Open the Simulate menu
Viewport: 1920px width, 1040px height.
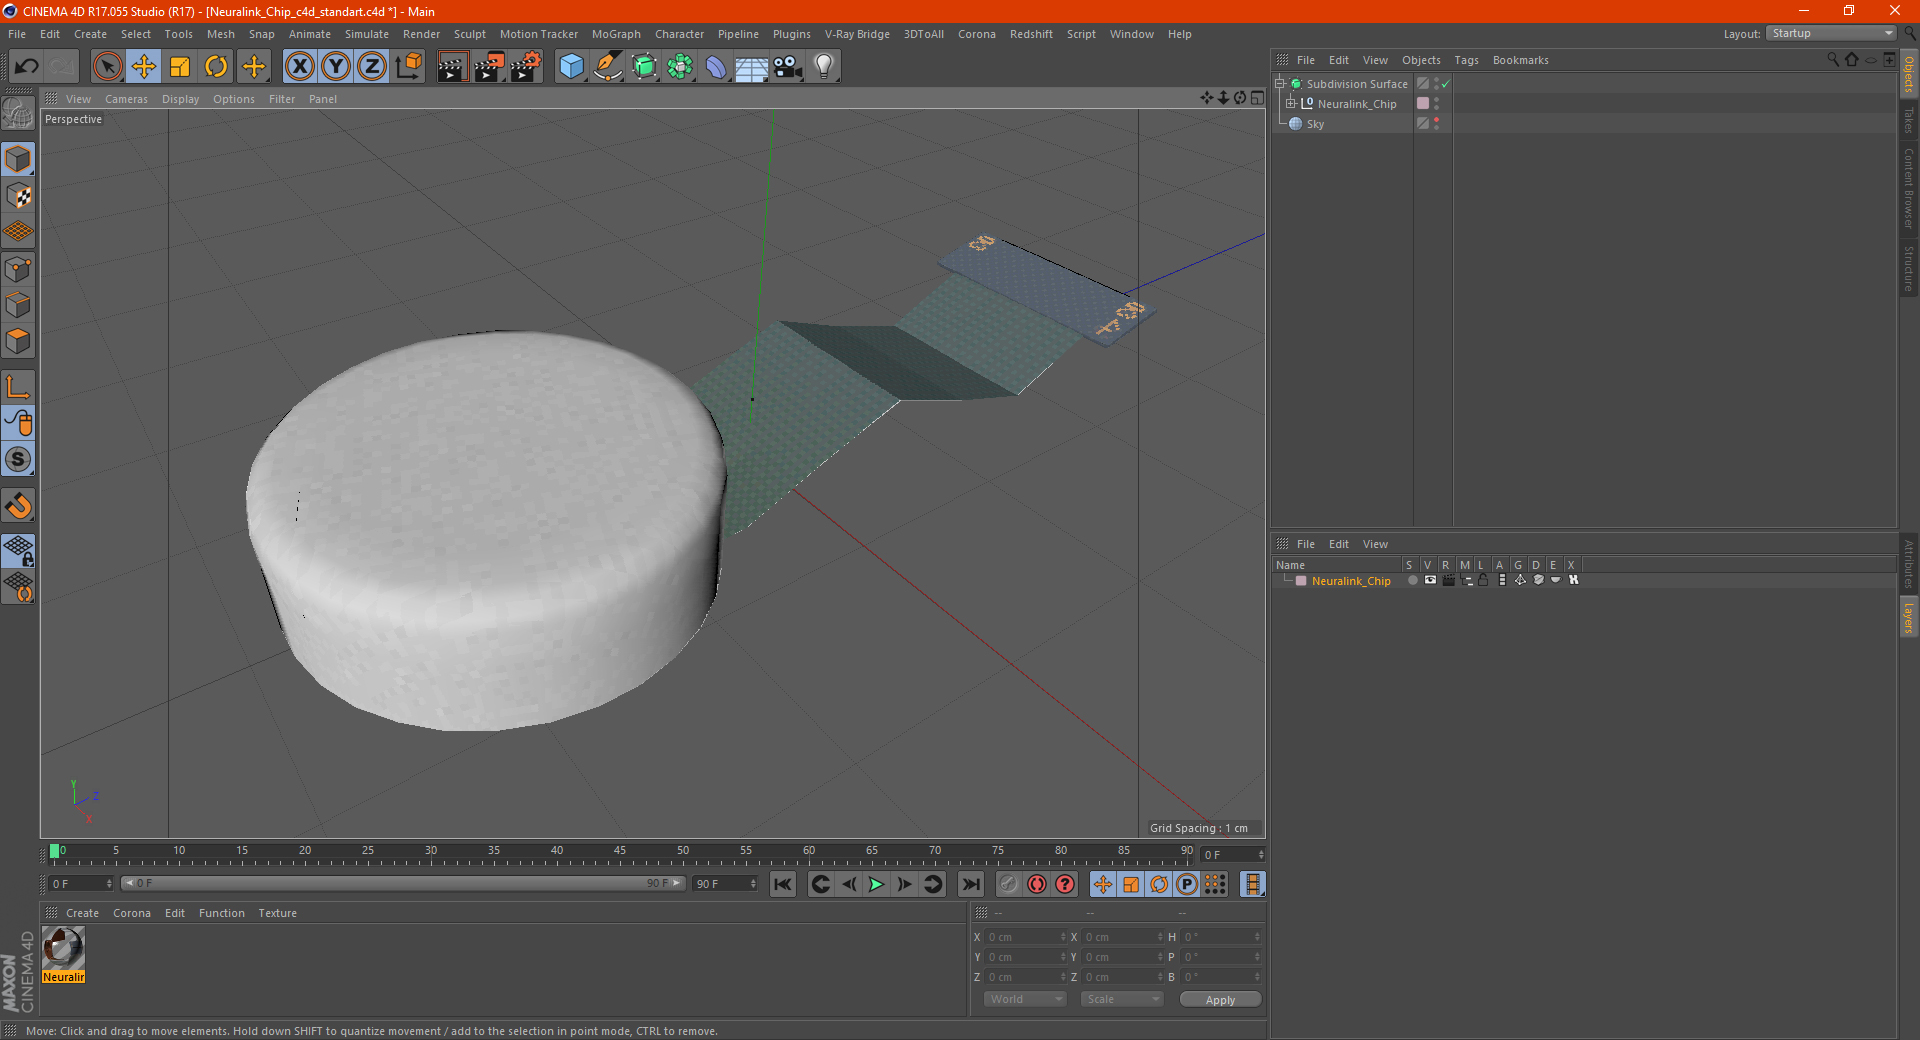click(x=367, y=34)
